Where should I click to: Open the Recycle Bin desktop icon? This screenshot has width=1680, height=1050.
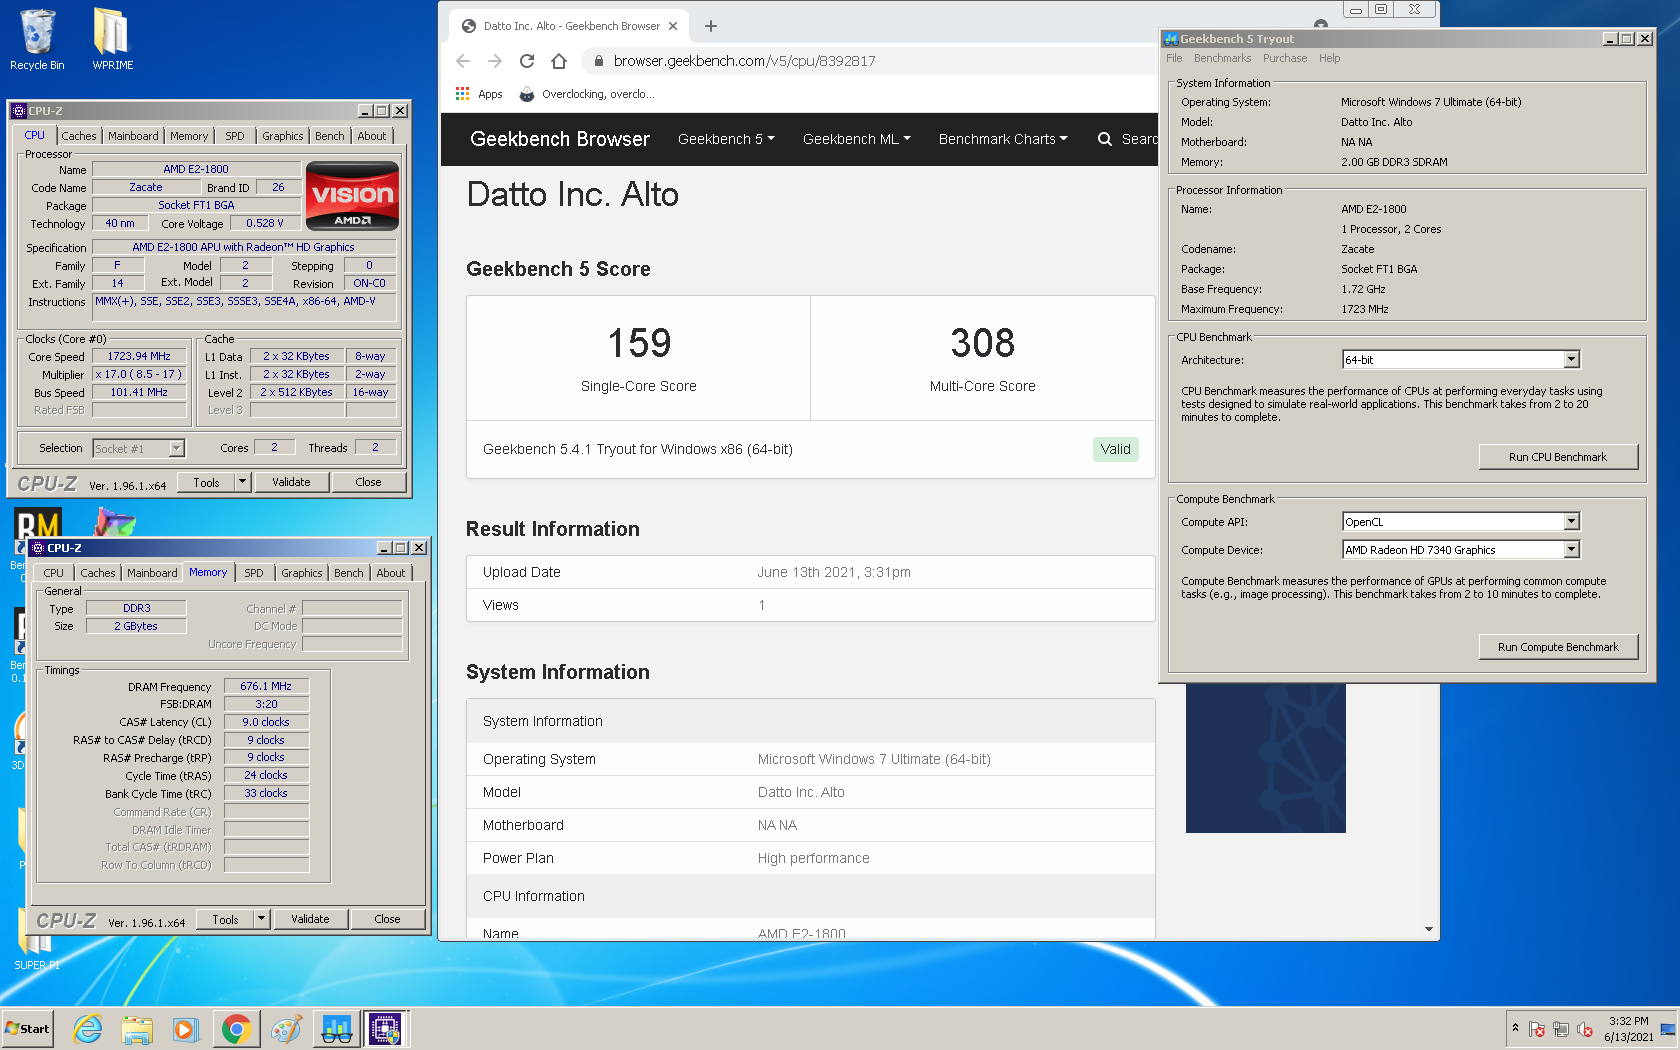pos(37,40)
